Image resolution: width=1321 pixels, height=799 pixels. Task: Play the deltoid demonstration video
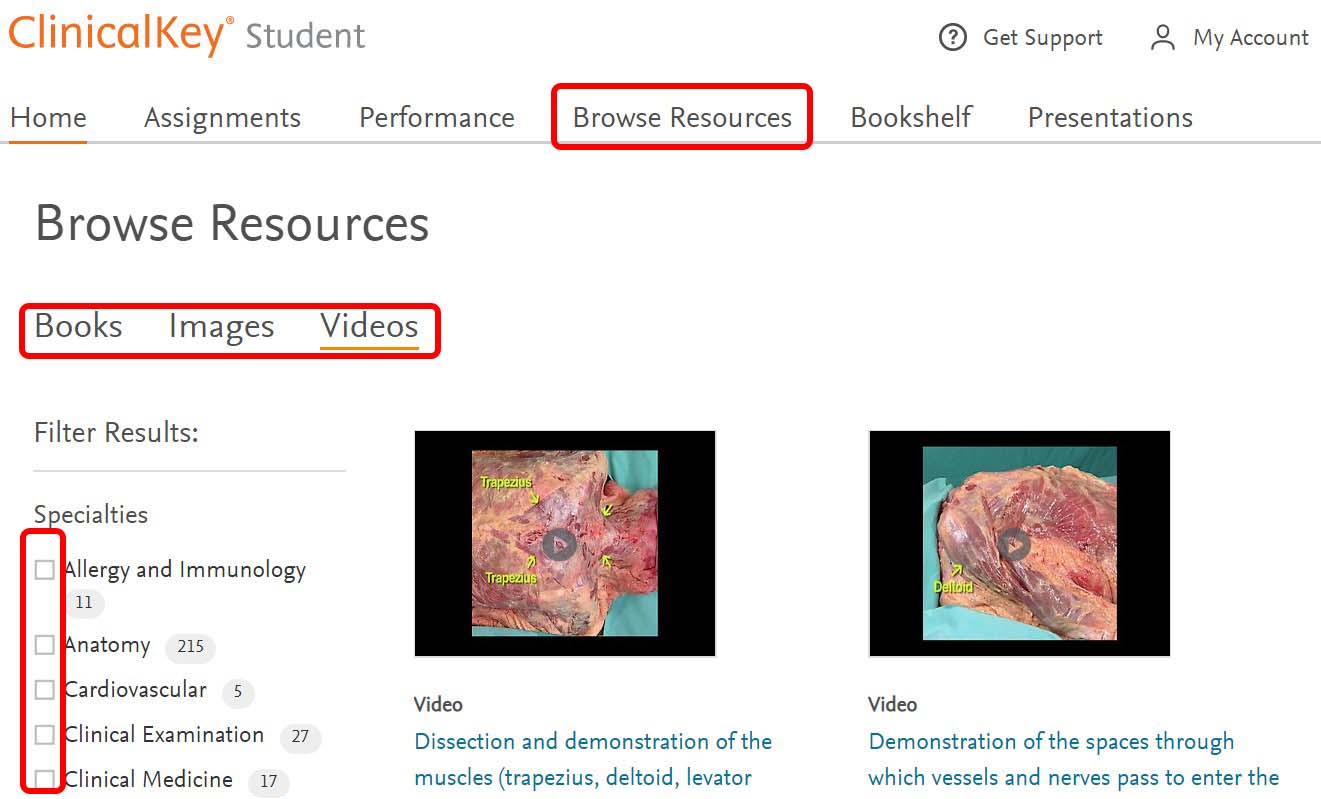(x=1014, y=544)
